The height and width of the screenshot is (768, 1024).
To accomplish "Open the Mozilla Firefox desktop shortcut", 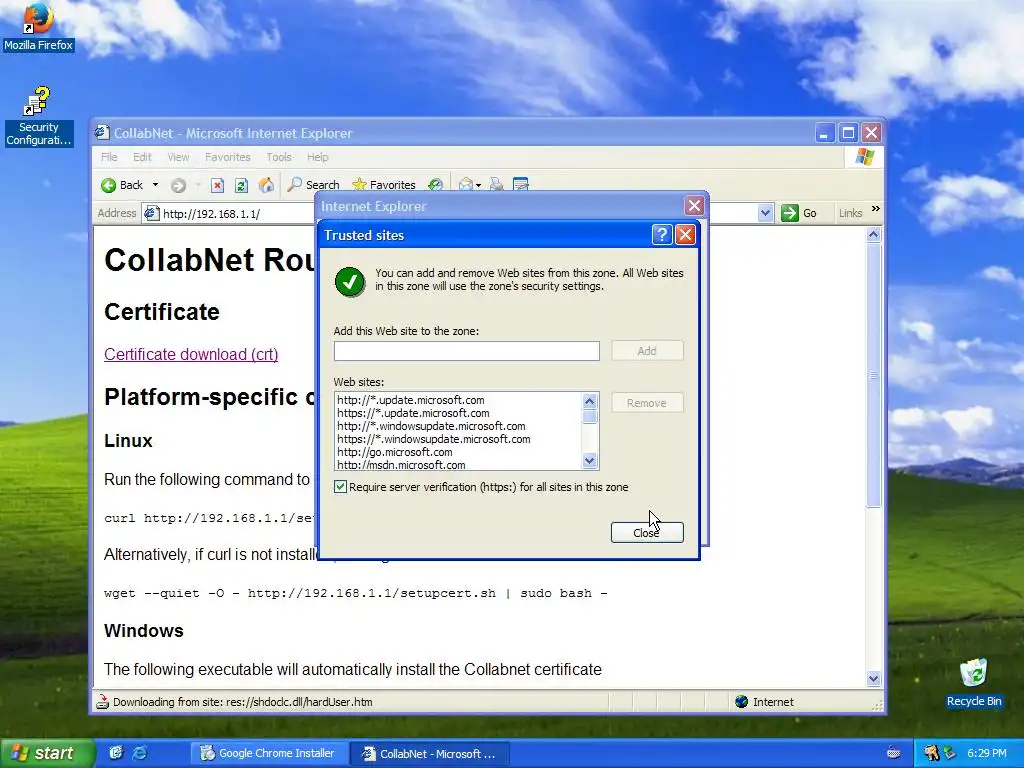I will coord(39,27).
